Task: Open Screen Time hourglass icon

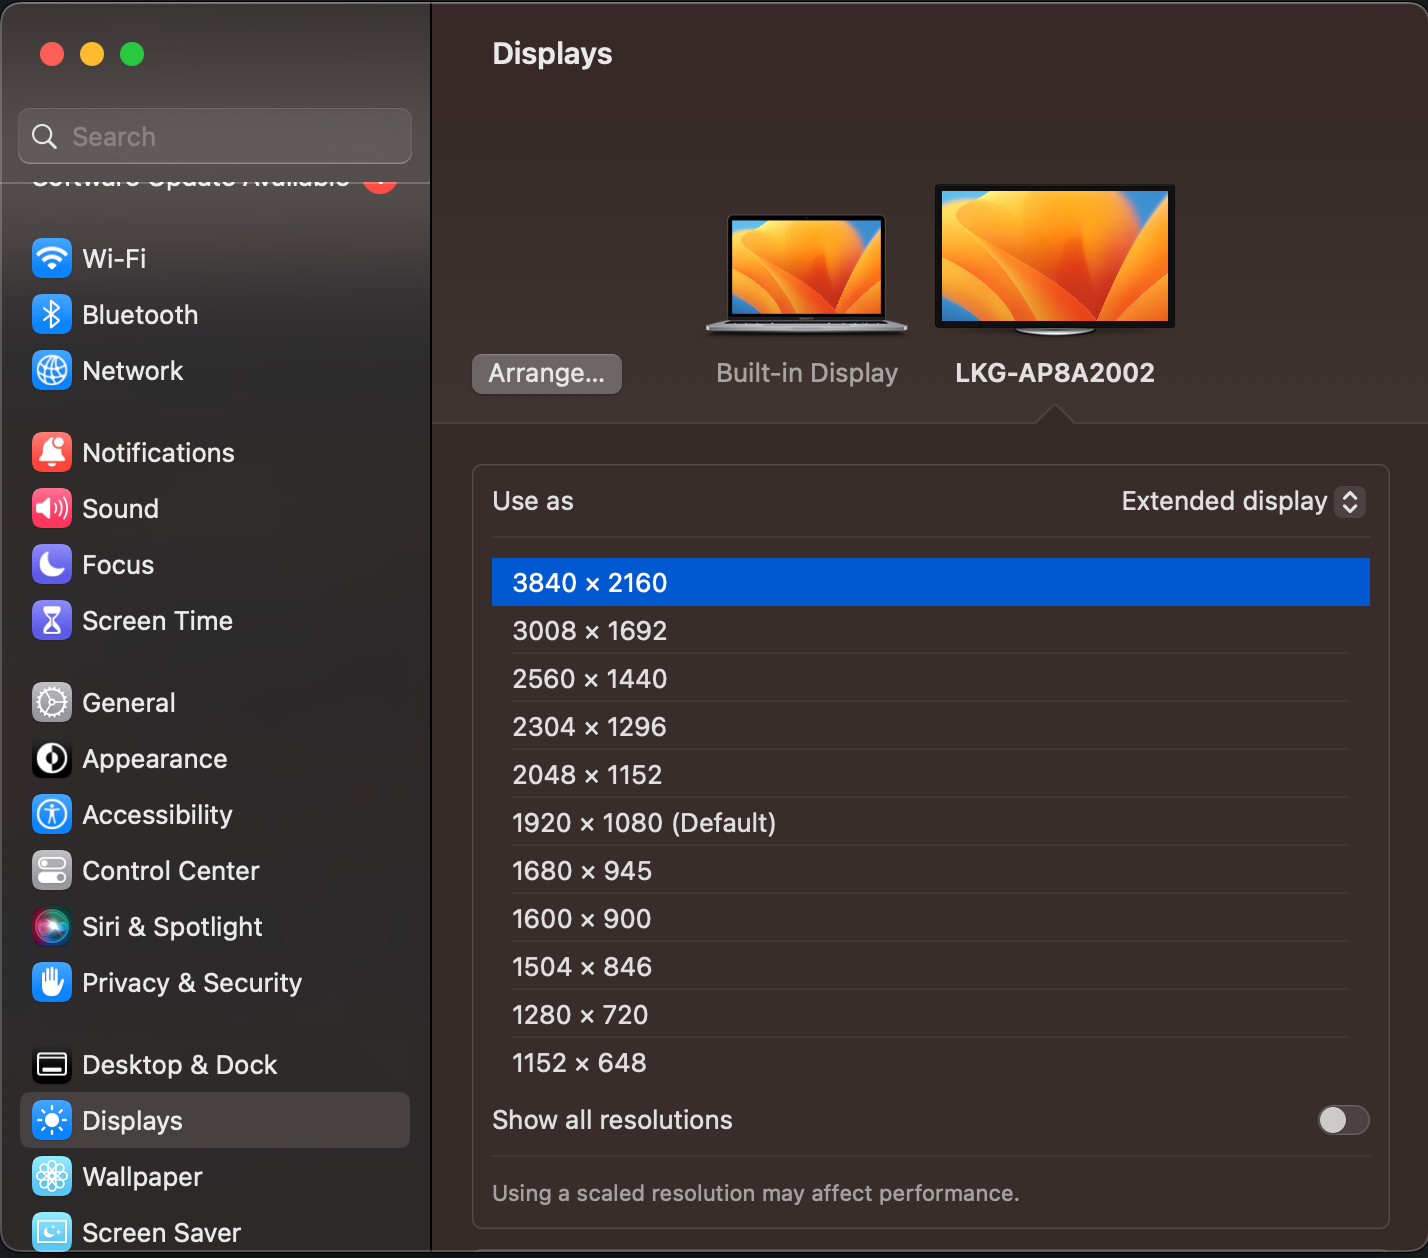Action: (x=52, y=621)
